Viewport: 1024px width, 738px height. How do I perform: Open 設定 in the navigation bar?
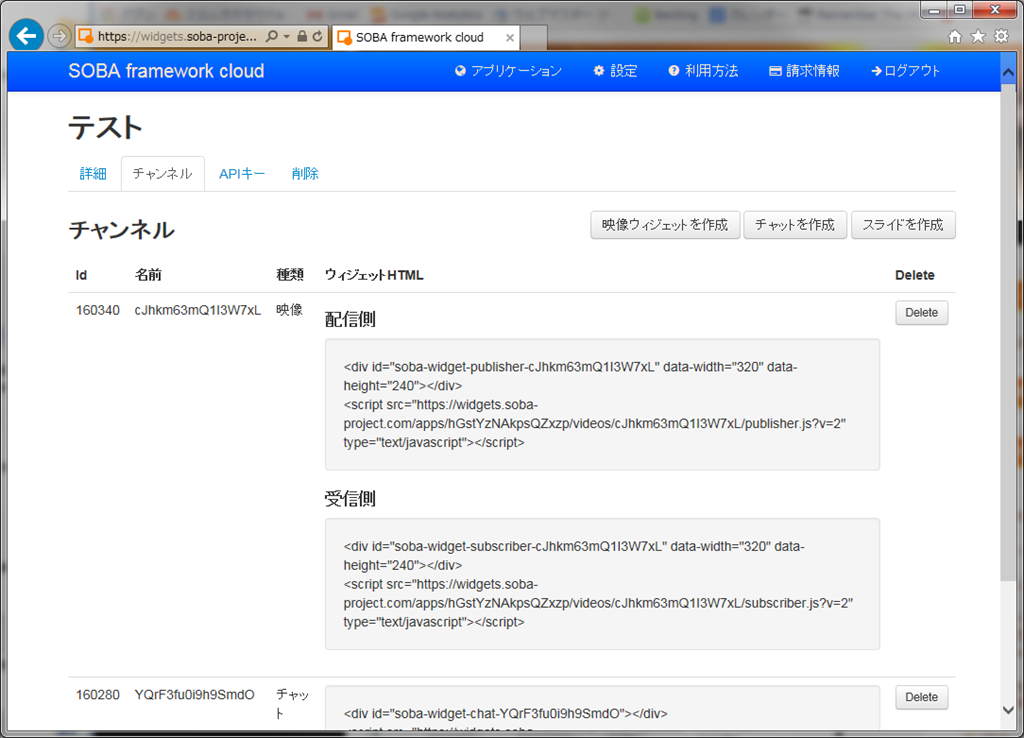(615, 71)
